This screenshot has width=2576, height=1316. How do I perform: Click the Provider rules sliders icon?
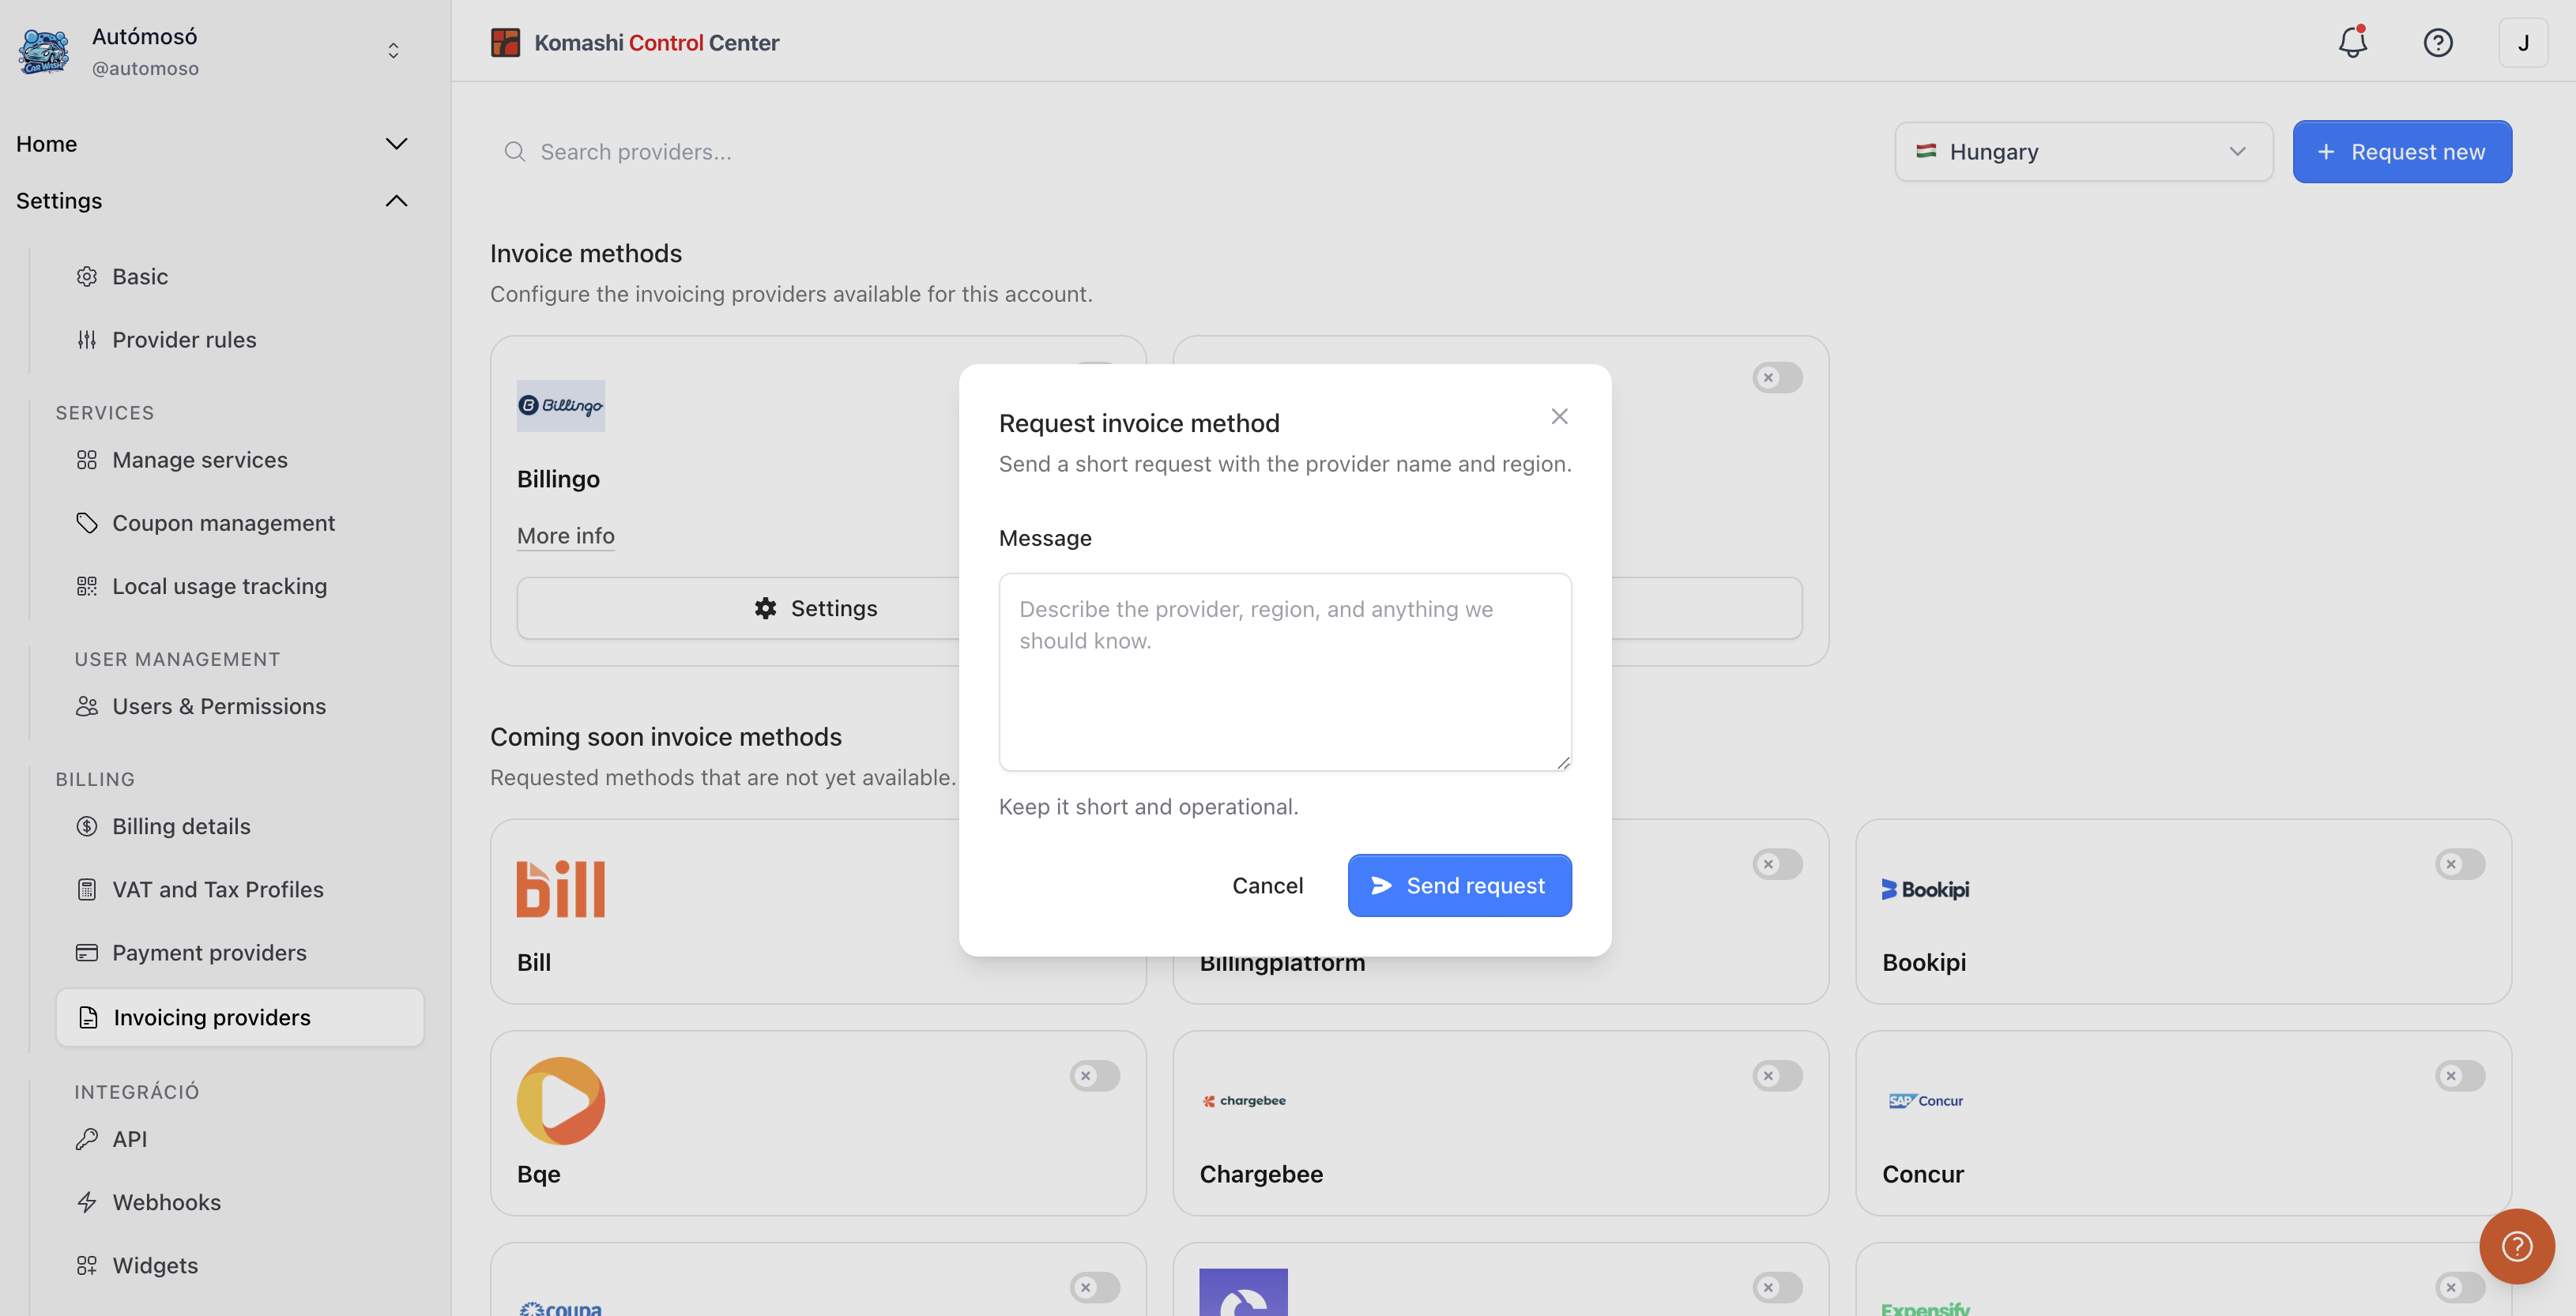pyautogui.click(x=87, y=340)
